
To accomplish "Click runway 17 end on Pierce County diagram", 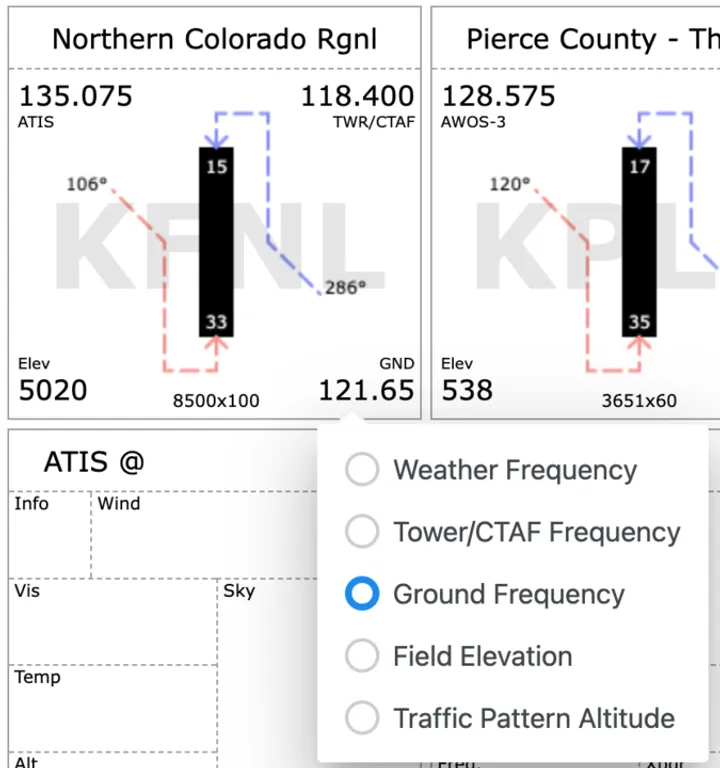I will pyautogui.click(x=640, y=166).
